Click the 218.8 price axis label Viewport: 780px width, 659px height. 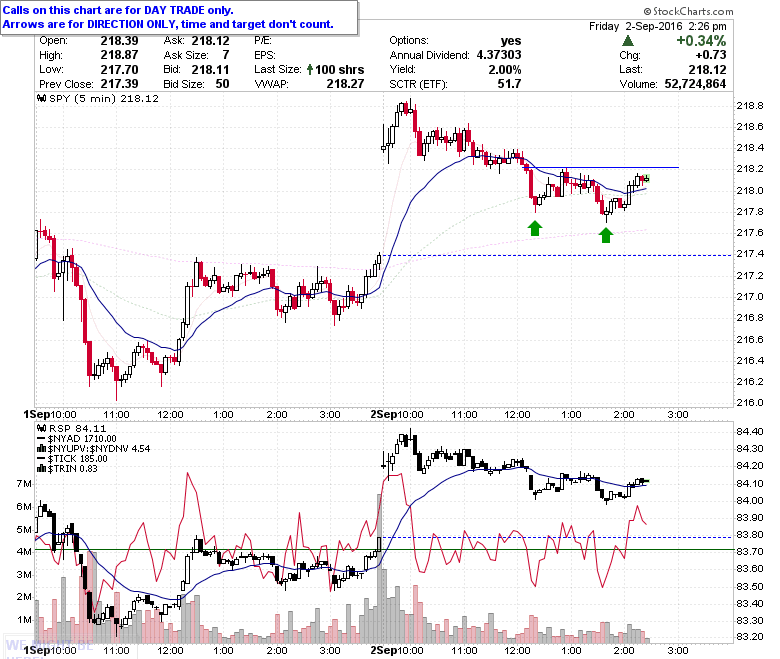click(x=750, y=105)
